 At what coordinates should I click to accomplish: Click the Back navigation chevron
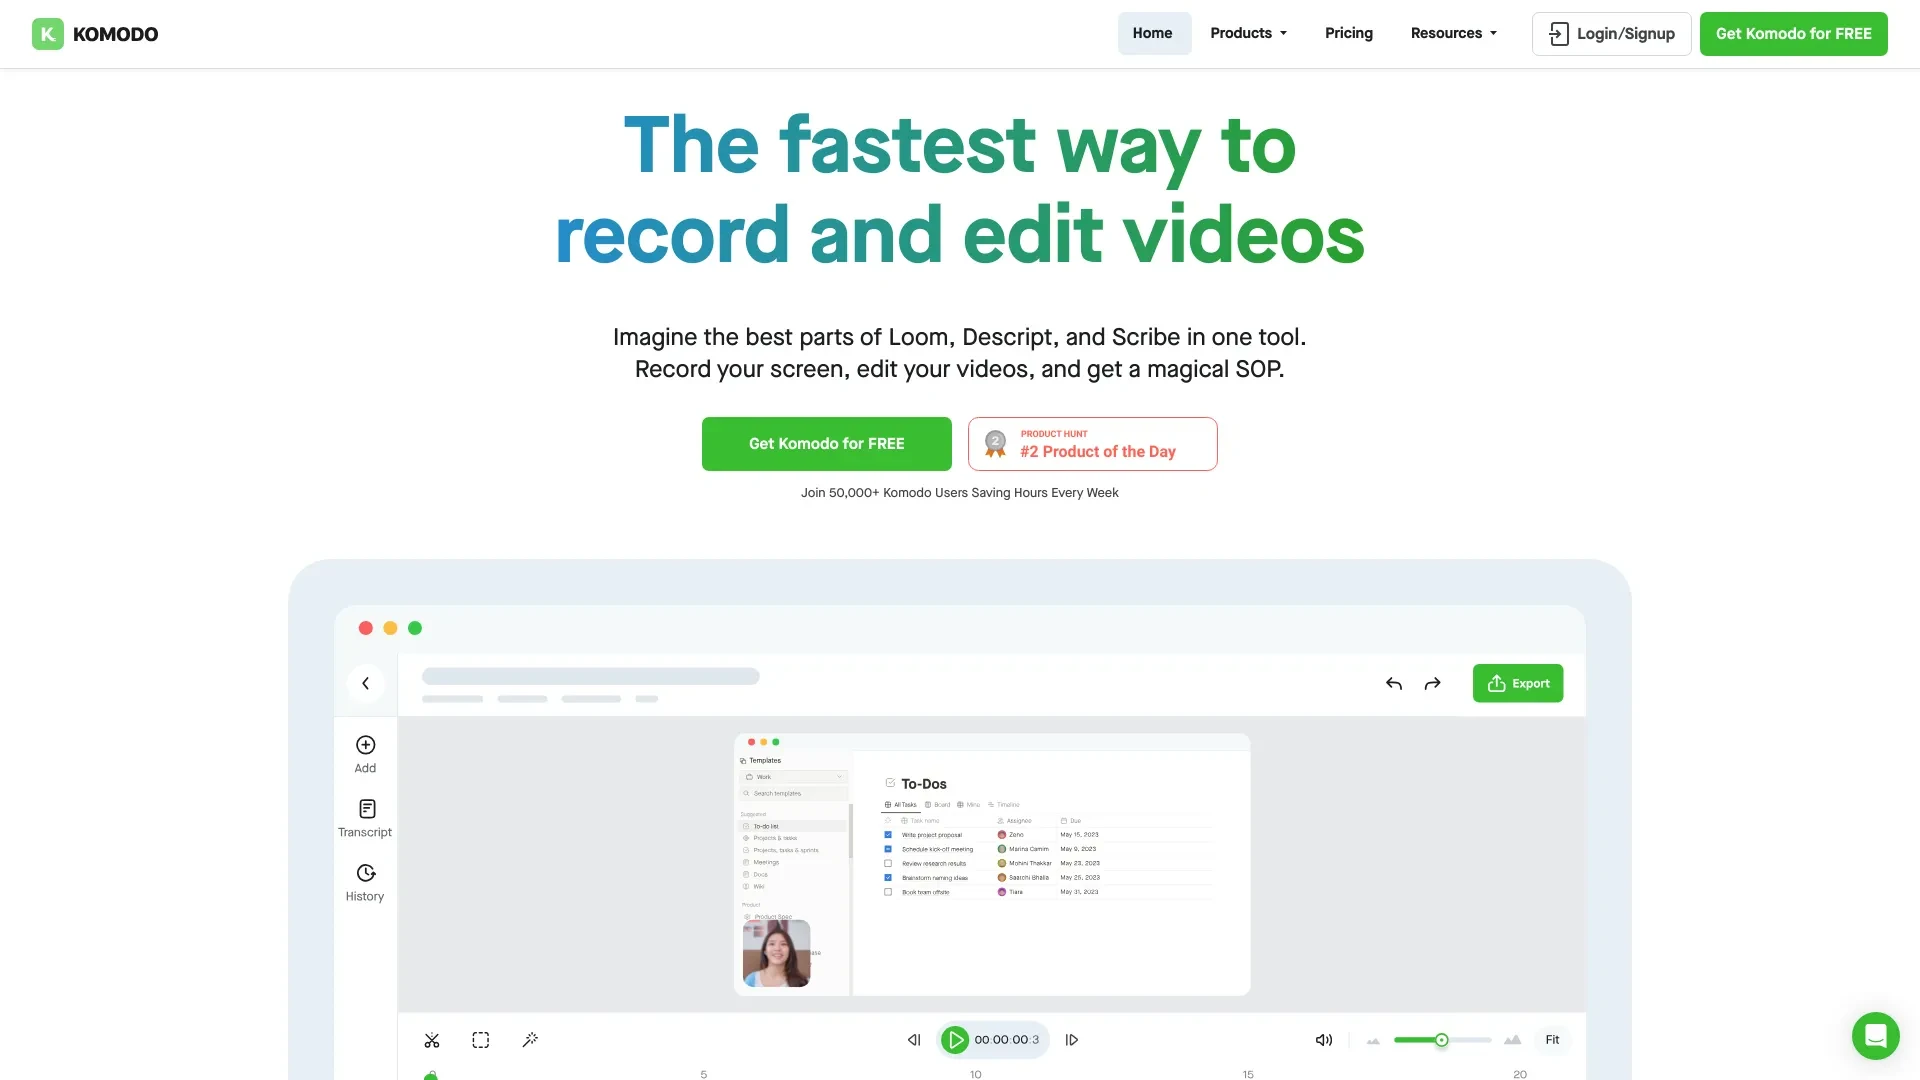(365, 683)
